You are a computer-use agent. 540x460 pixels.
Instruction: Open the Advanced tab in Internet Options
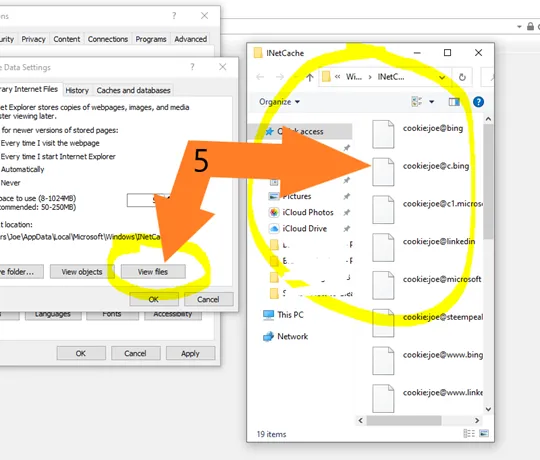190,39
